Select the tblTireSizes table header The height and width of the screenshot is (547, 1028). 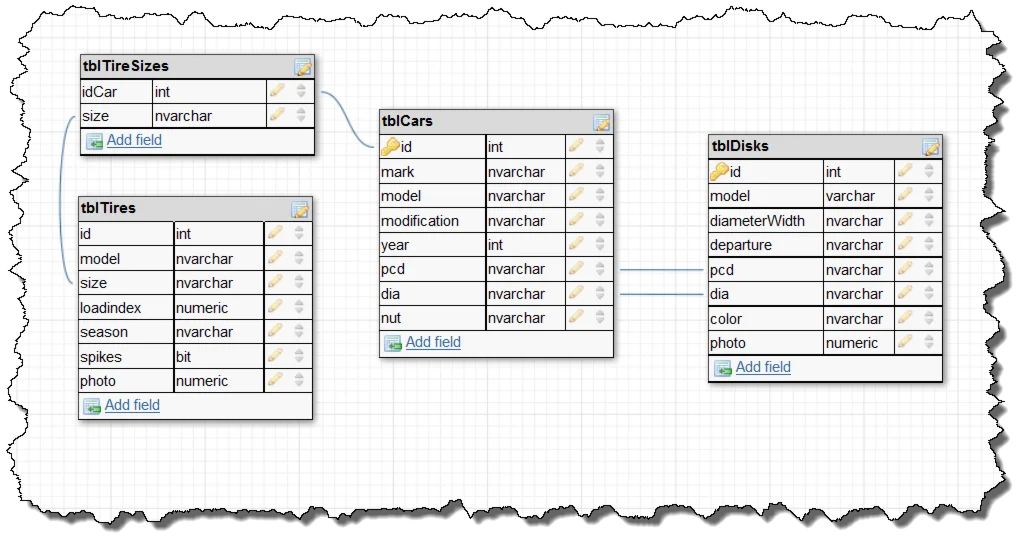pos(197,66)
